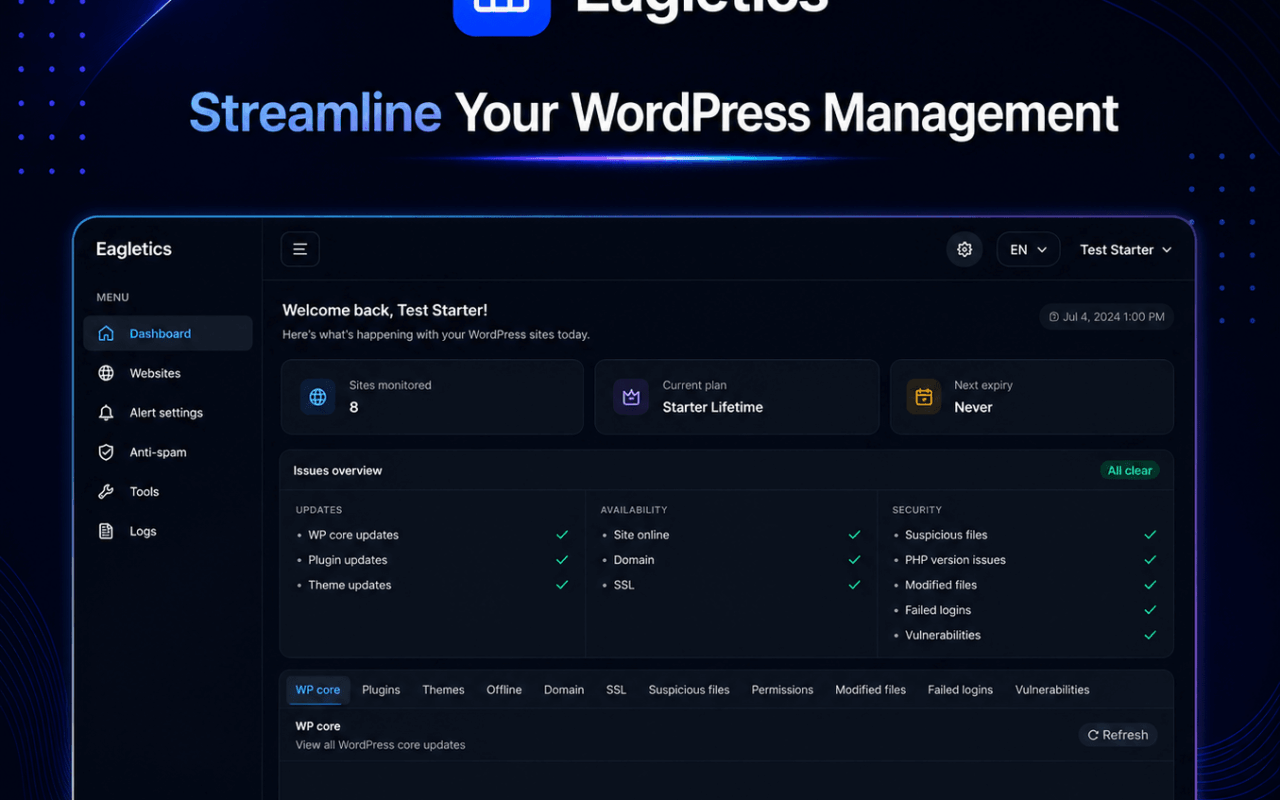
Task: Switch to the Permissions tab
Action: pos(782,690)
